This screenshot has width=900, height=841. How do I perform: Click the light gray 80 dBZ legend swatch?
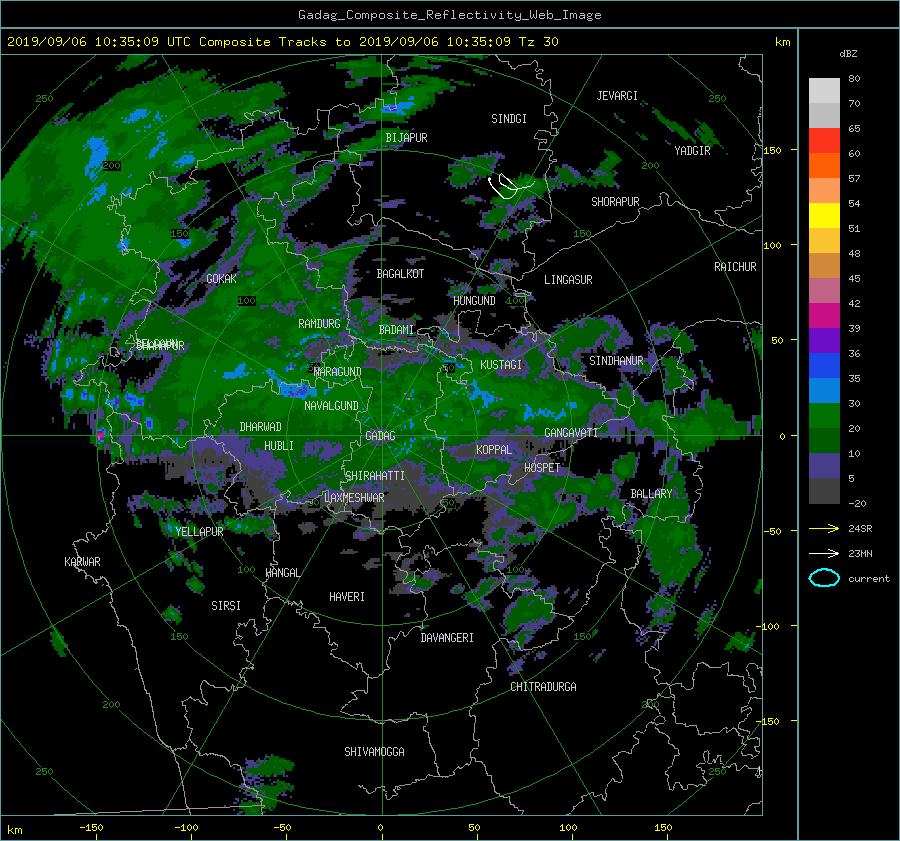tap(824, 91)
